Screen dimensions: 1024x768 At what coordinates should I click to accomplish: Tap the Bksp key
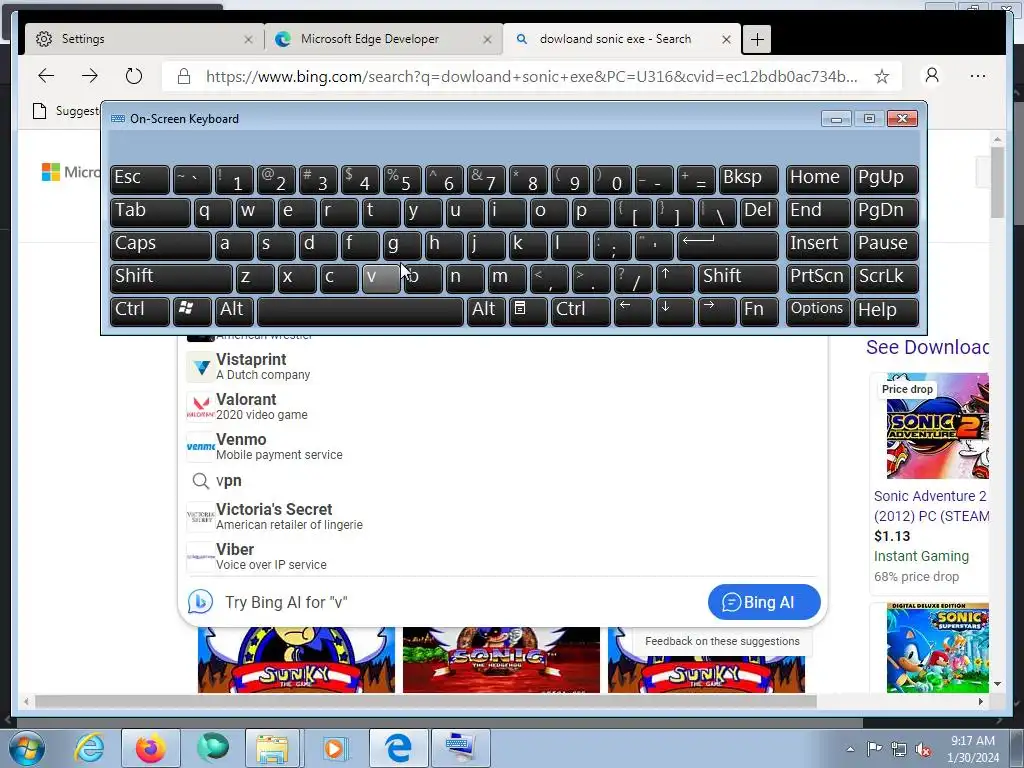(x=748, y=179)
